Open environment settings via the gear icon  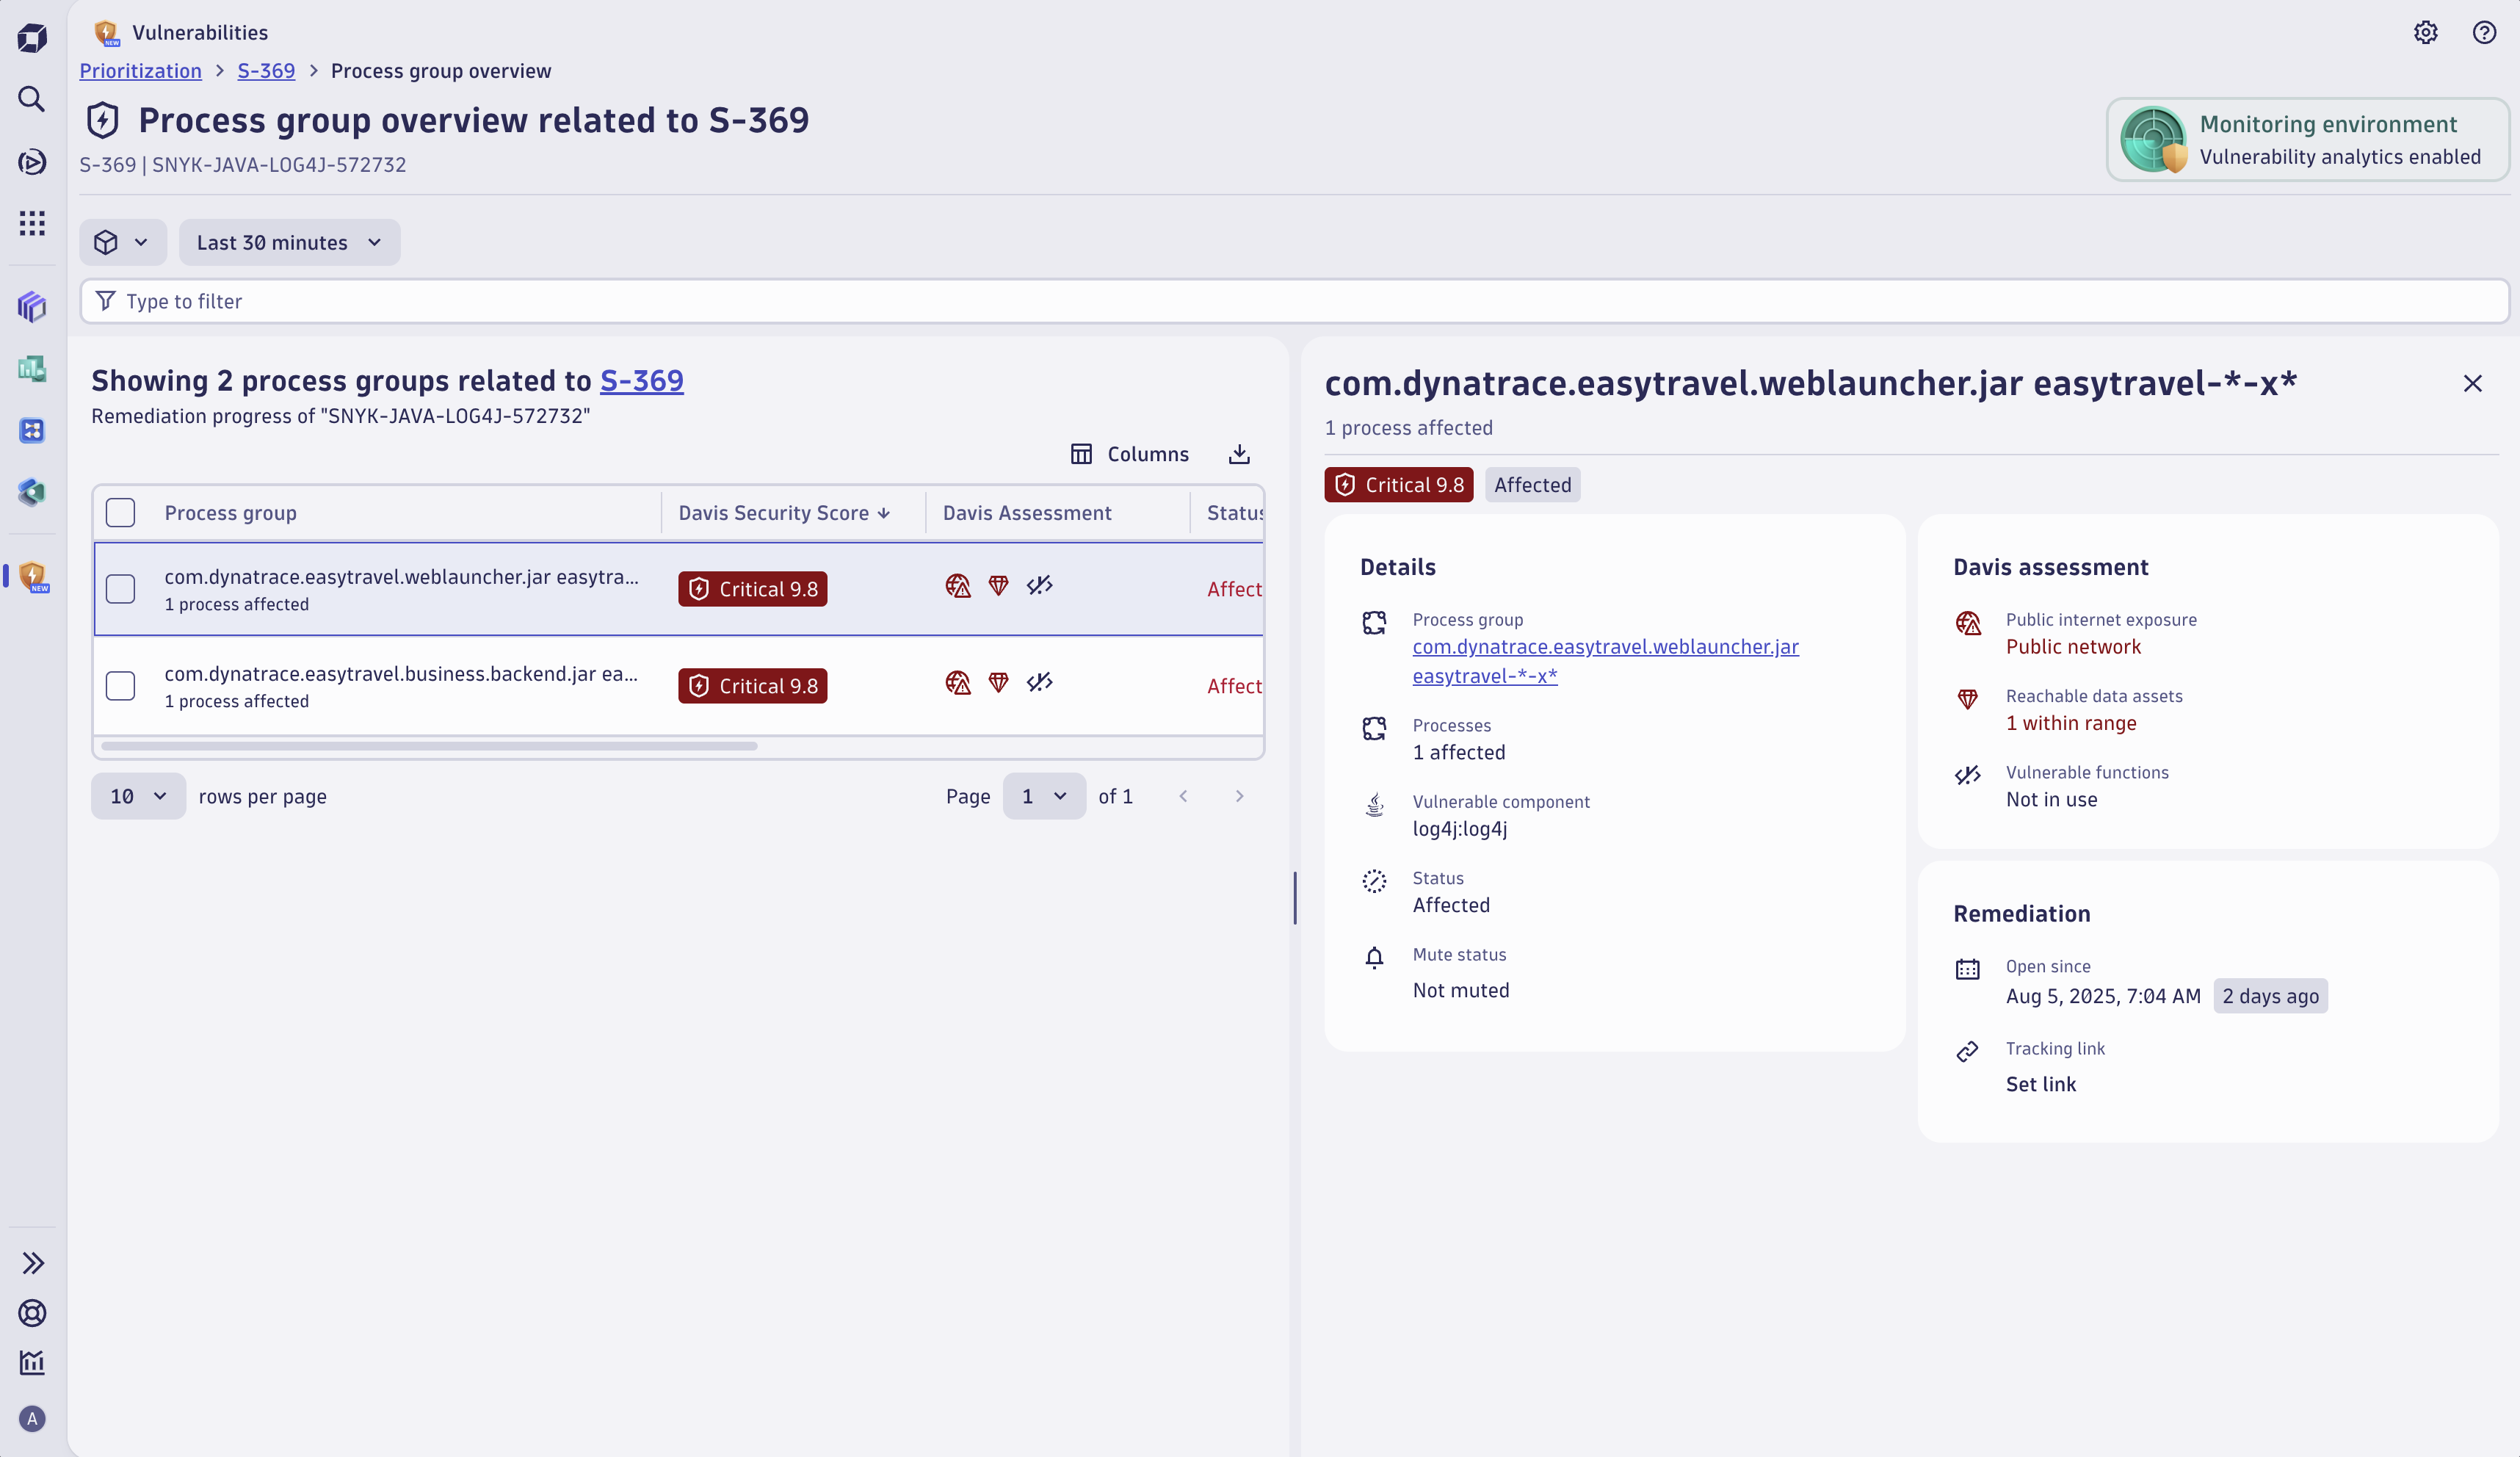[2425, 32]
